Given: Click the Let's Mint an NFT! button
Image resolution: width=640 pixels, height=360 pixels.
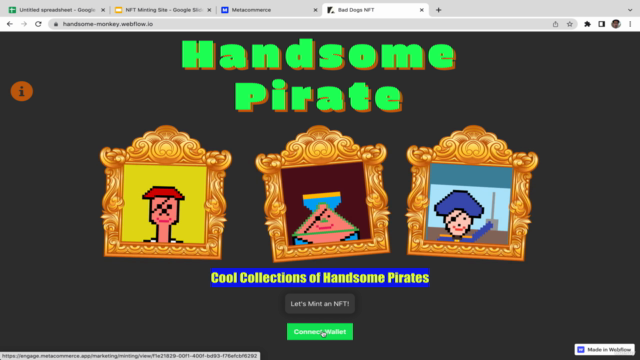Looking at the screenshot, I should [x=320, y=304].
